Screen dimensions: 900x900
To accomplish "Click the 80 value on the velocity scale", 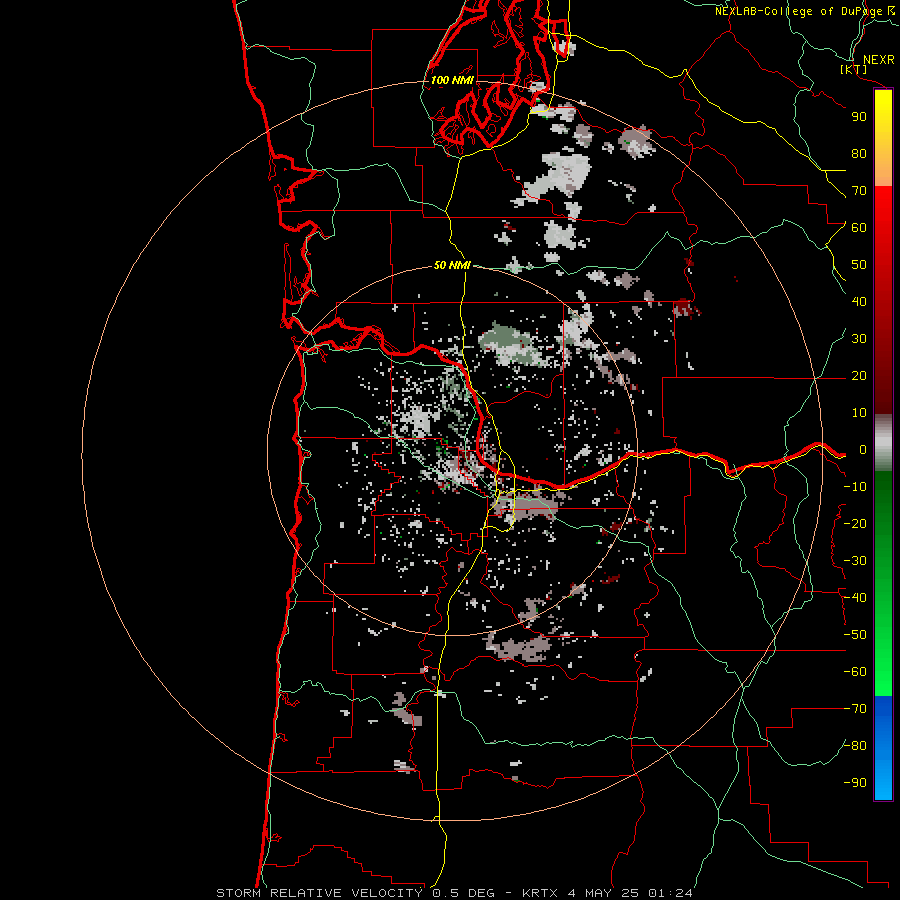I will coord(859,154).
